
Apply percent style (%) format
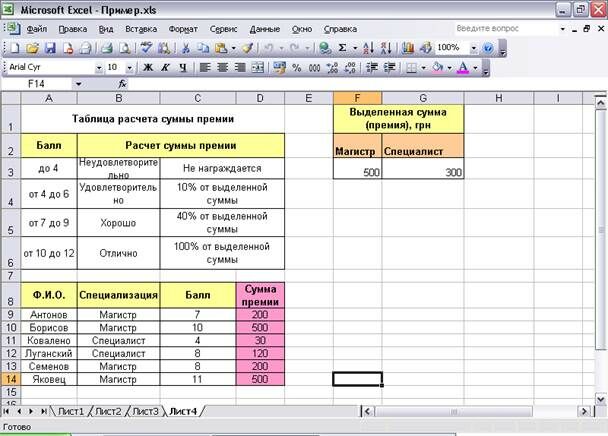[x=297, y=67]
